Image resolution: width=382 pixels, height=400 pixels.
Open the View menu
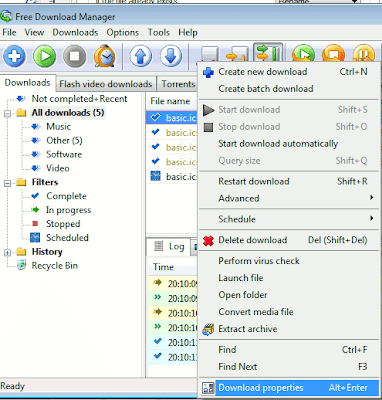(x=34, y=32)
